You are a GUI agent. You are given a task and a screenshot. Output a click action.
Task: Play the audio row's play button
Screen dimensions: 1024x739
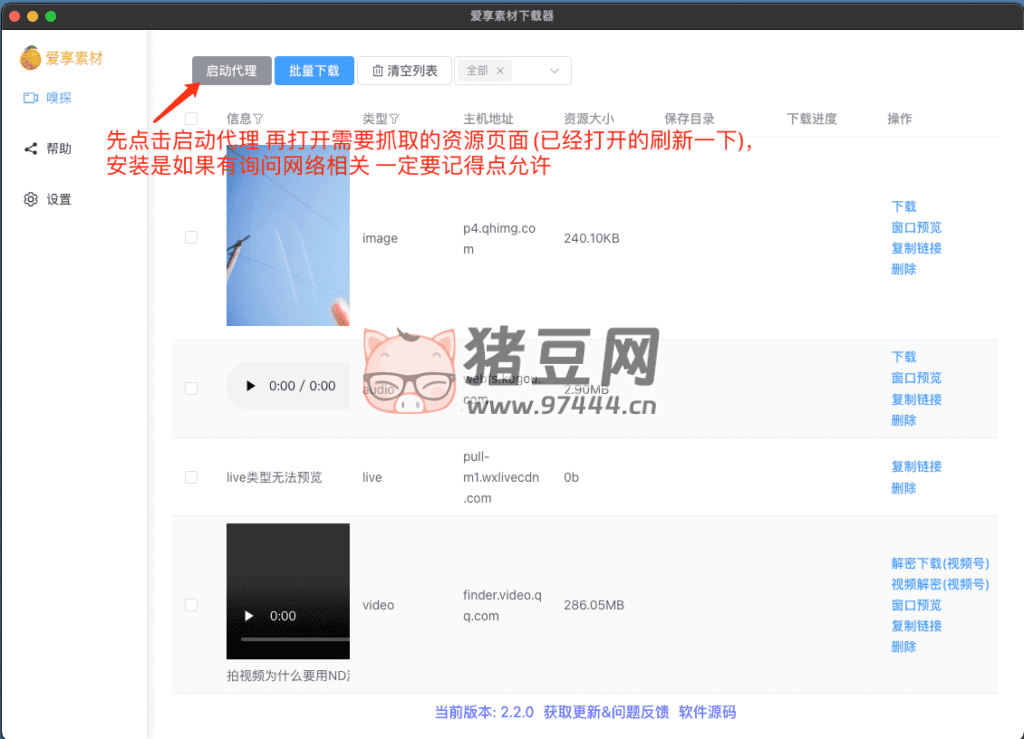251,386
